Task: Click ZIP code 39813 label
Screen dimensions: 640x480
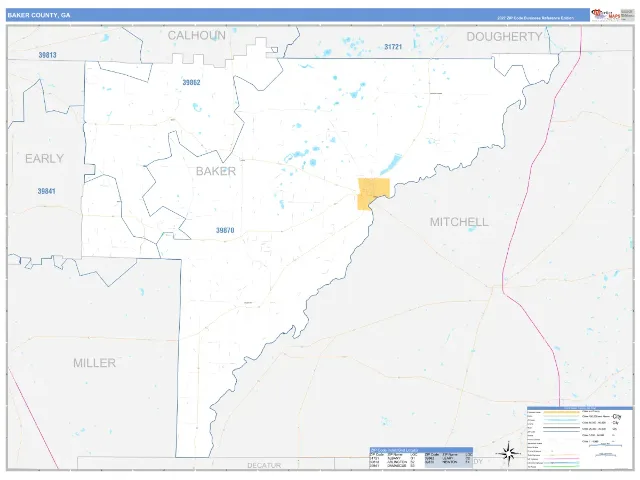Action: click(47, 55)
